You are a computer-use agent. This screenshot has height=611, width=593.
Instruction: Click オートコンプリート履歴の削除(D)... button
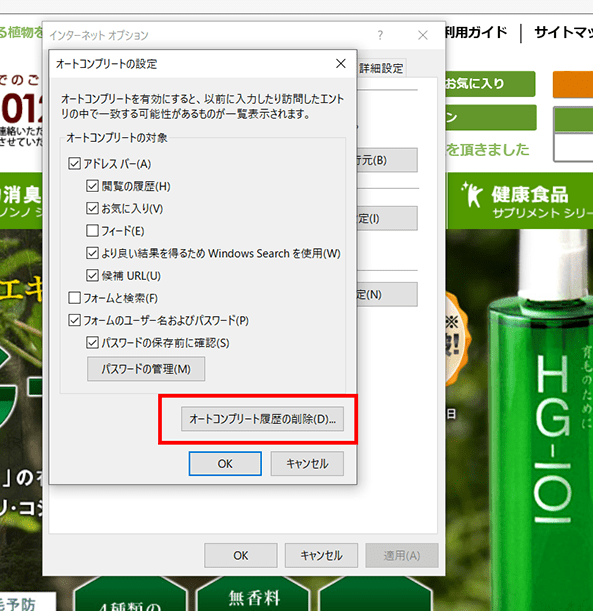tap(262, 419)
